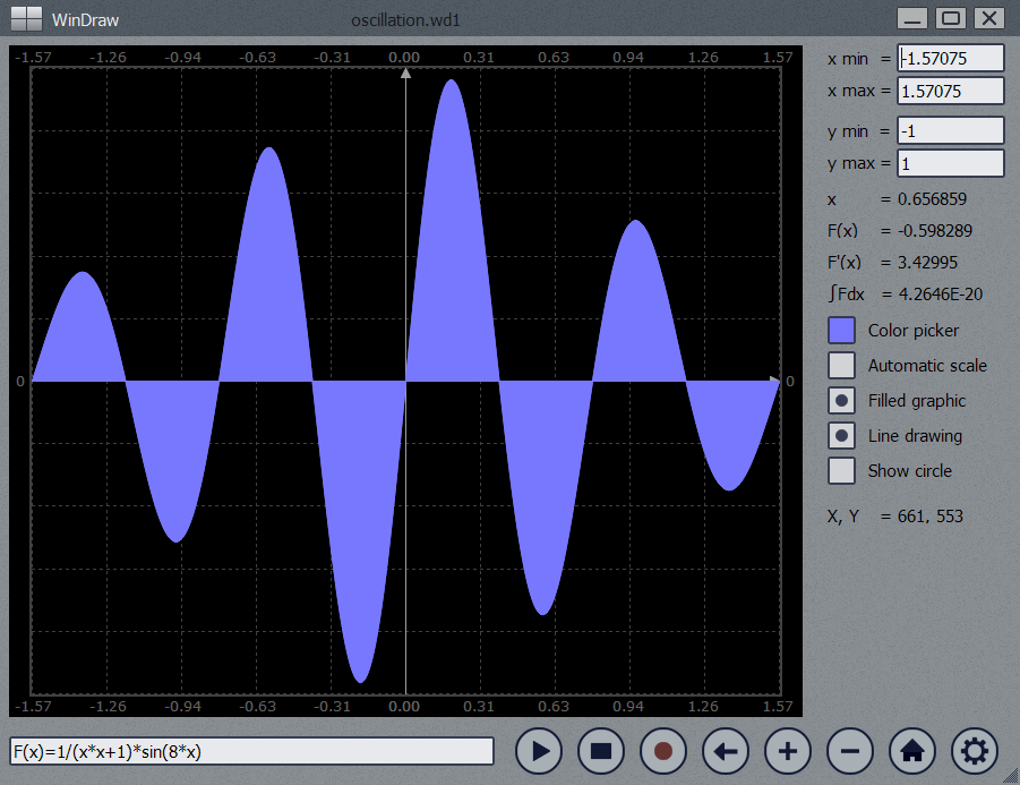Screen dimensions: 1020x785
Task: Click the left arrow back button
Action: [x=726, y=751]
